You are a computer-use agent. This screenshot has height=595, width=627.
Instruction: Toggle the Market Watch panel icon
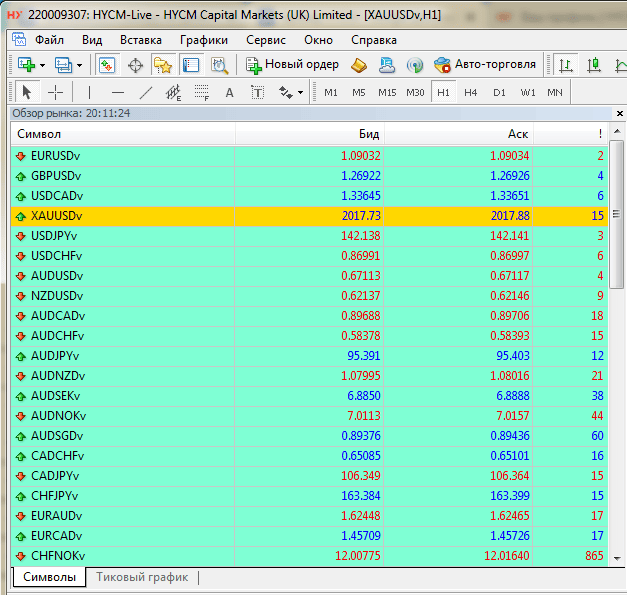(x=107, y=65)
